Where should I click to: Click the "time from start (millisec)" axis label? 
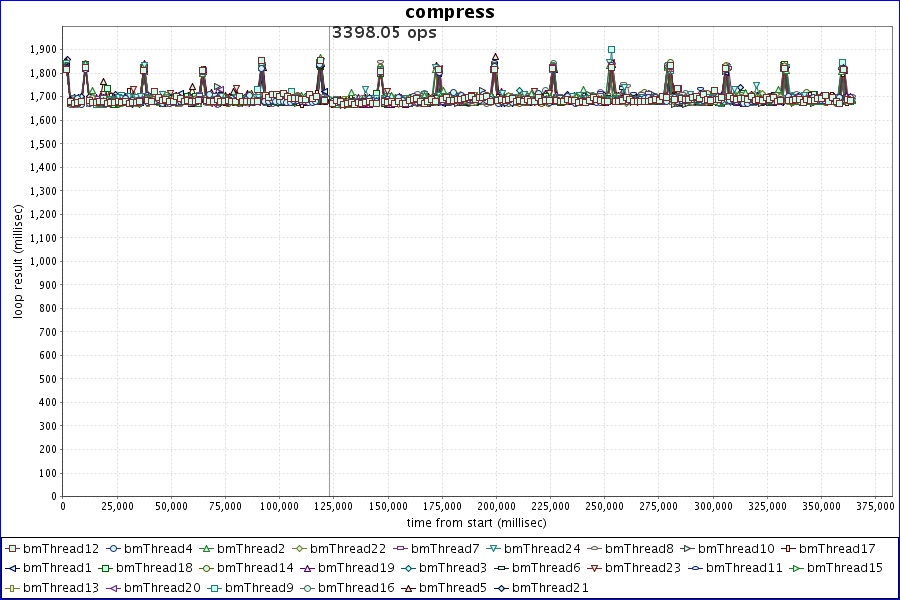(x=476, y=523)
